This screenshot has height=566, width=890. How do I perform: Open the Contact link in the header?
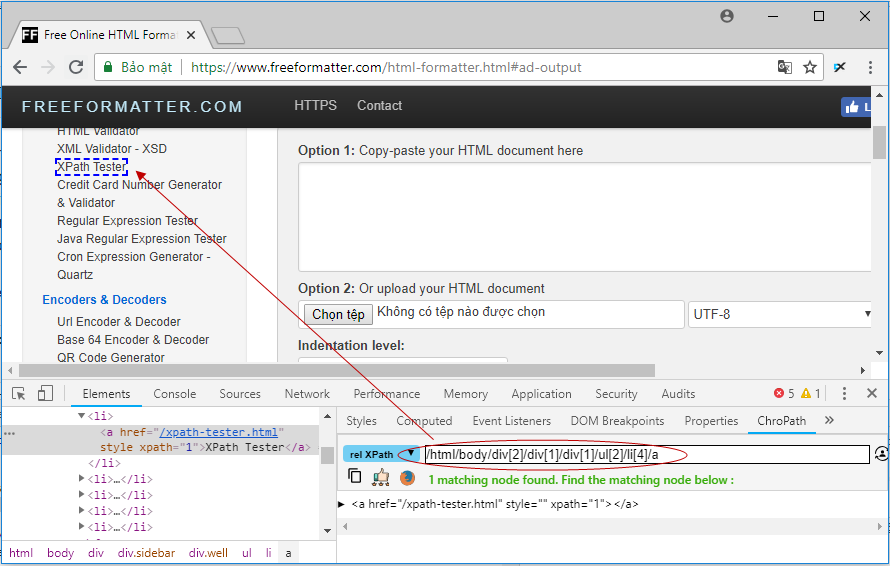point(379,106)
